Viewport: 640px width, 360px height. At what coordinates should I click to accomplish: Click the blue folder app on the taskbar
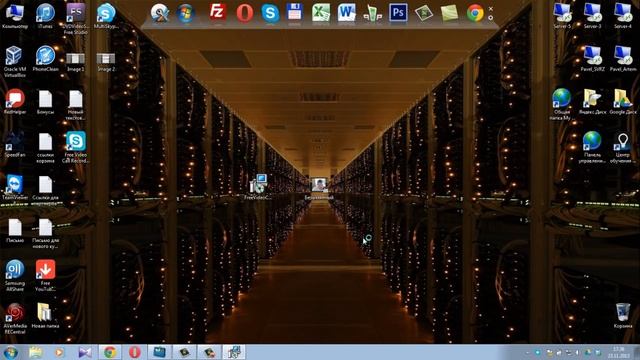point(160,352)
